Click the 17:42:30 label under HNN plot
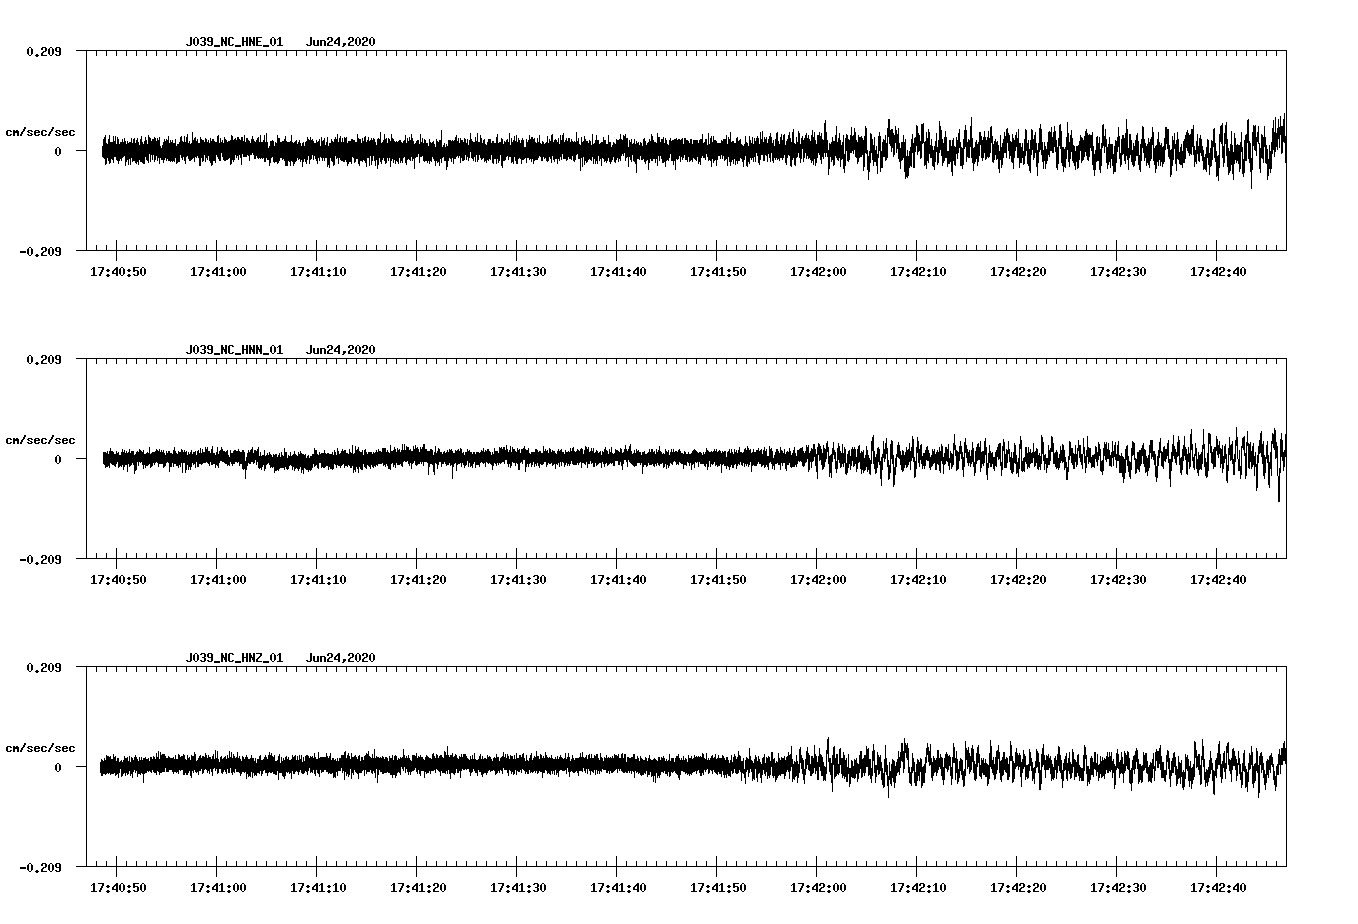 click(1118, 579)
